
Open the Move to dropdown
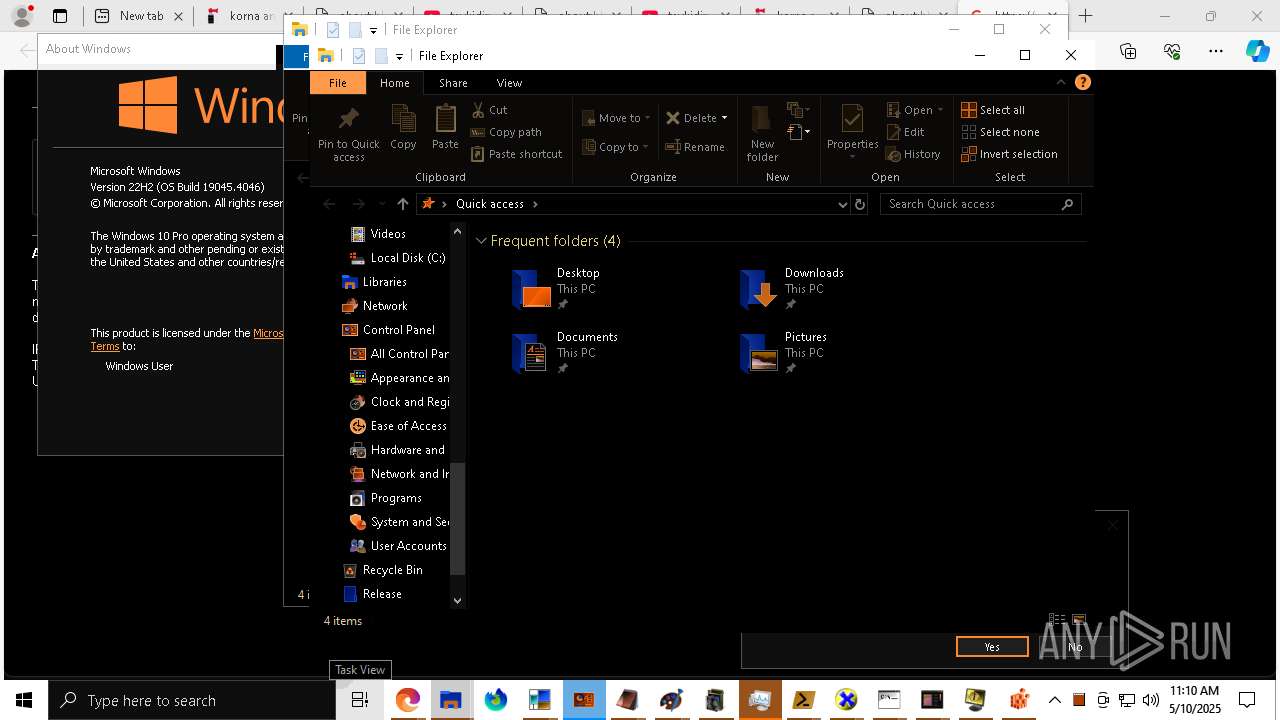616,118
